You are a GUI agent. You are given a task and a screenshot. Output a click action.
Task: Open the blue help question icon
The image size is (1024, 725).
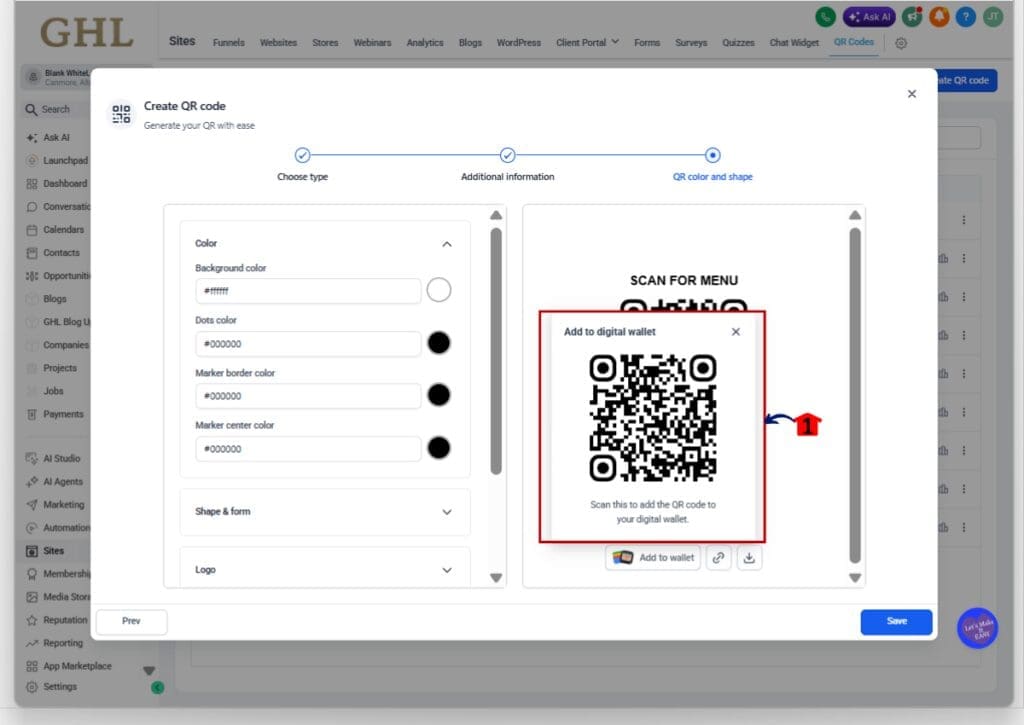point(966,17)
